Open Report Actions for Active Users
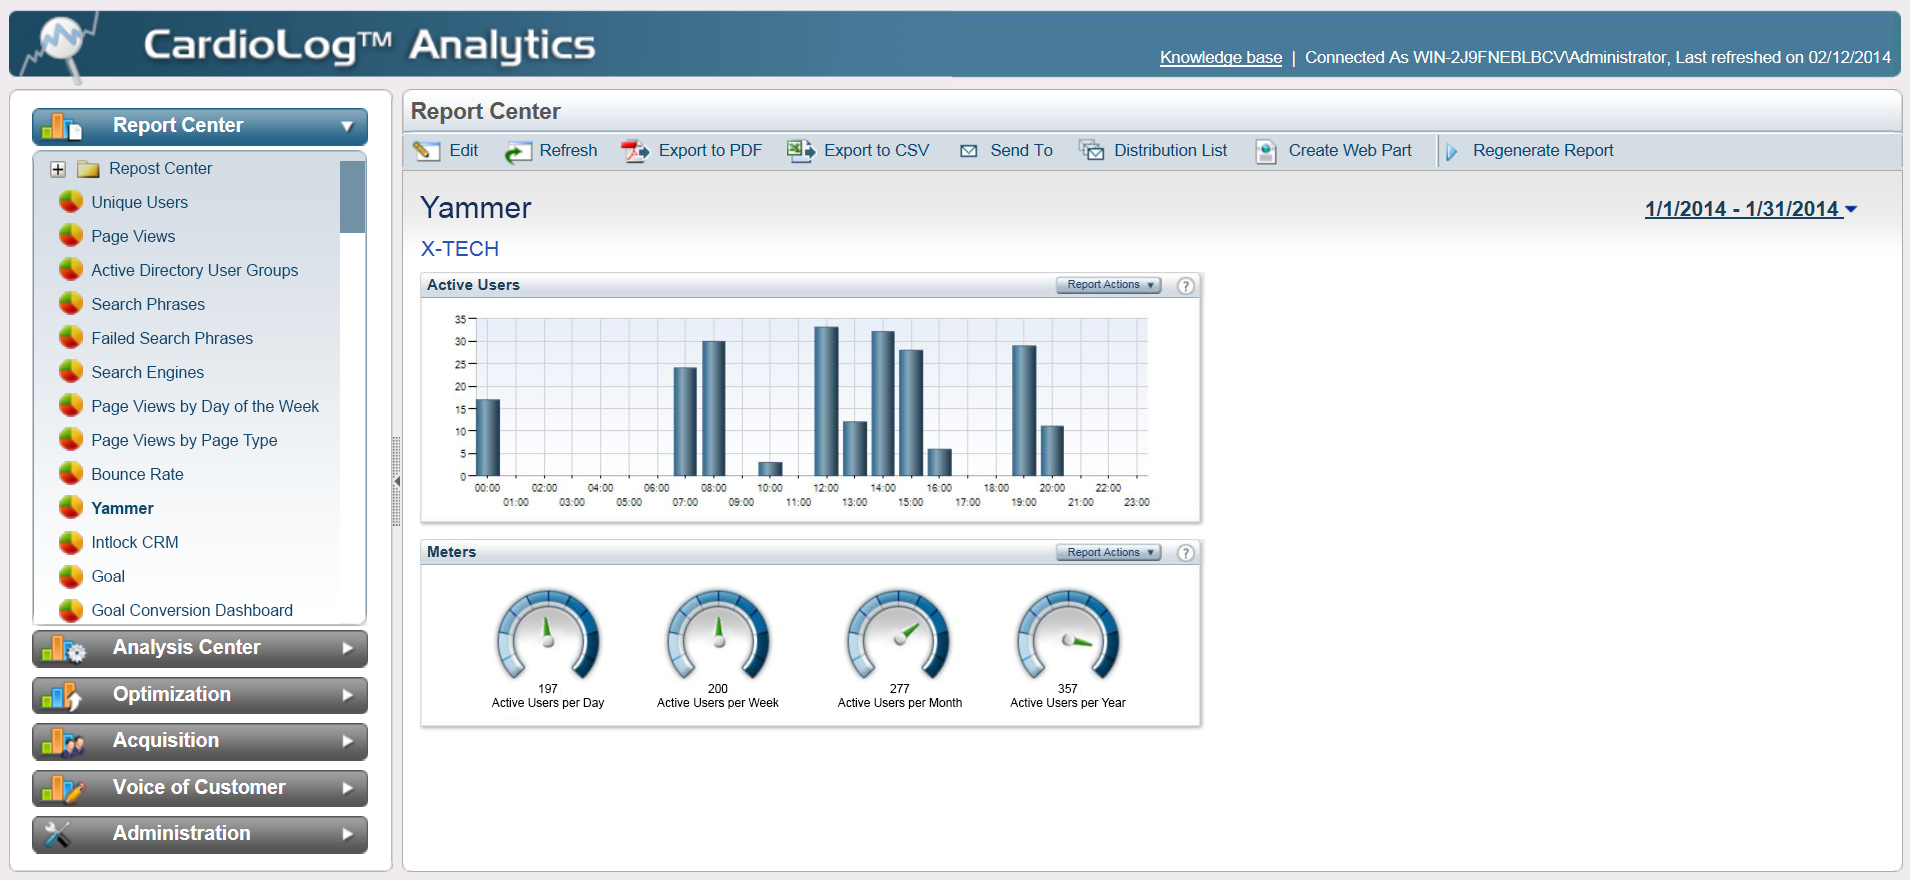This screenshot has width=1910, height=880. coord(1109,285)
